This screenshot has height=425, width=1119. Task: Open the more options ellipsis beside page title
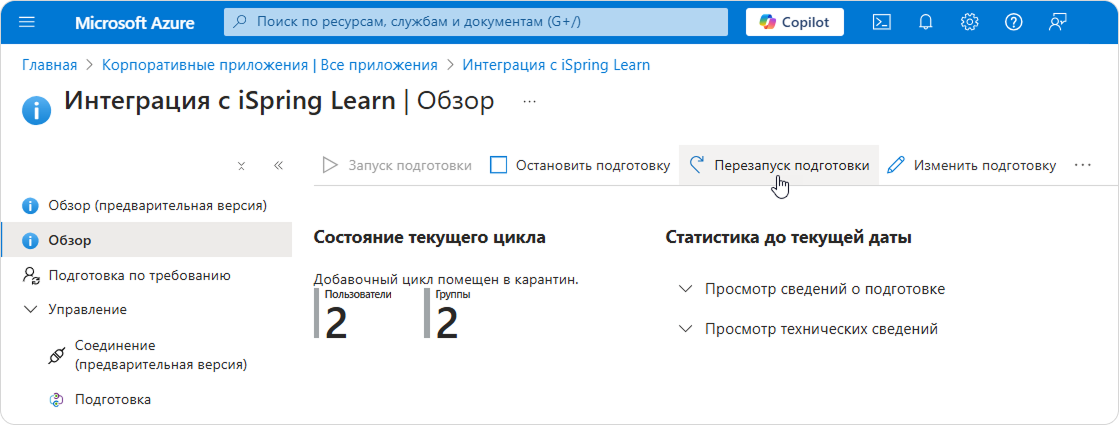point(530,101)
